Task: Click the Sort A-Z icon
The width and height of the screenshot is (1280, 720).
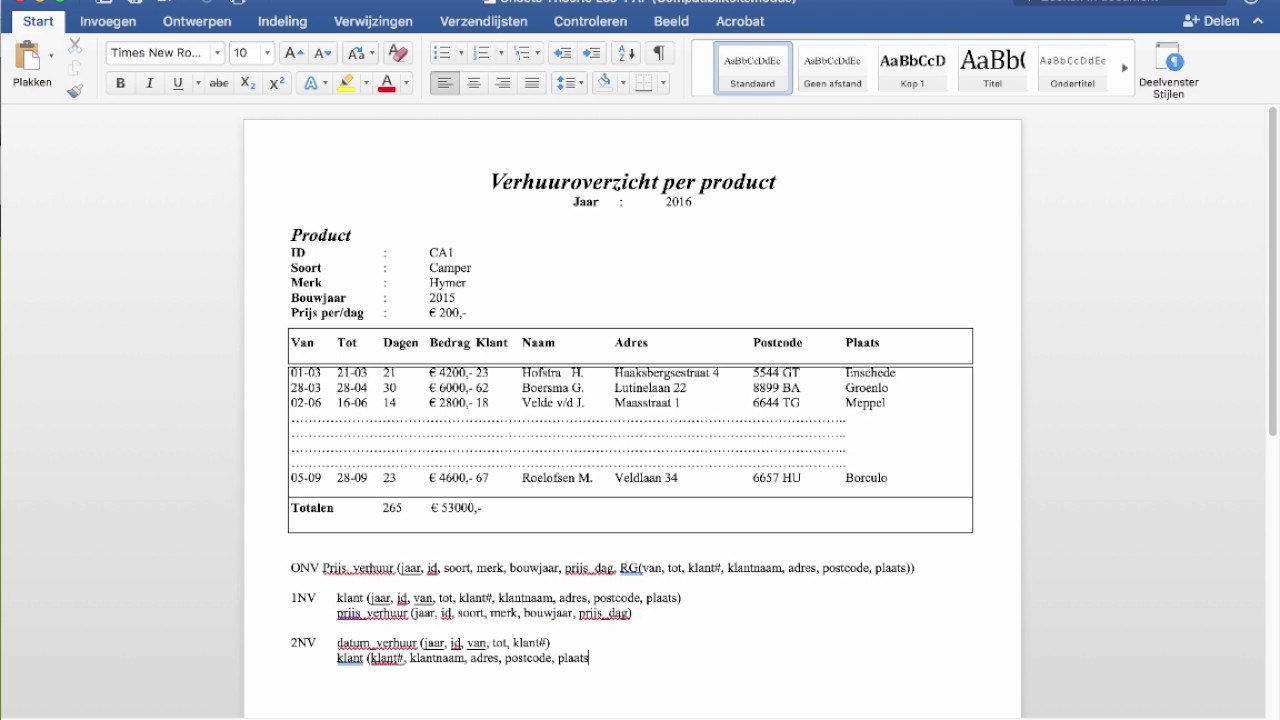Action: tap(626, 53)
